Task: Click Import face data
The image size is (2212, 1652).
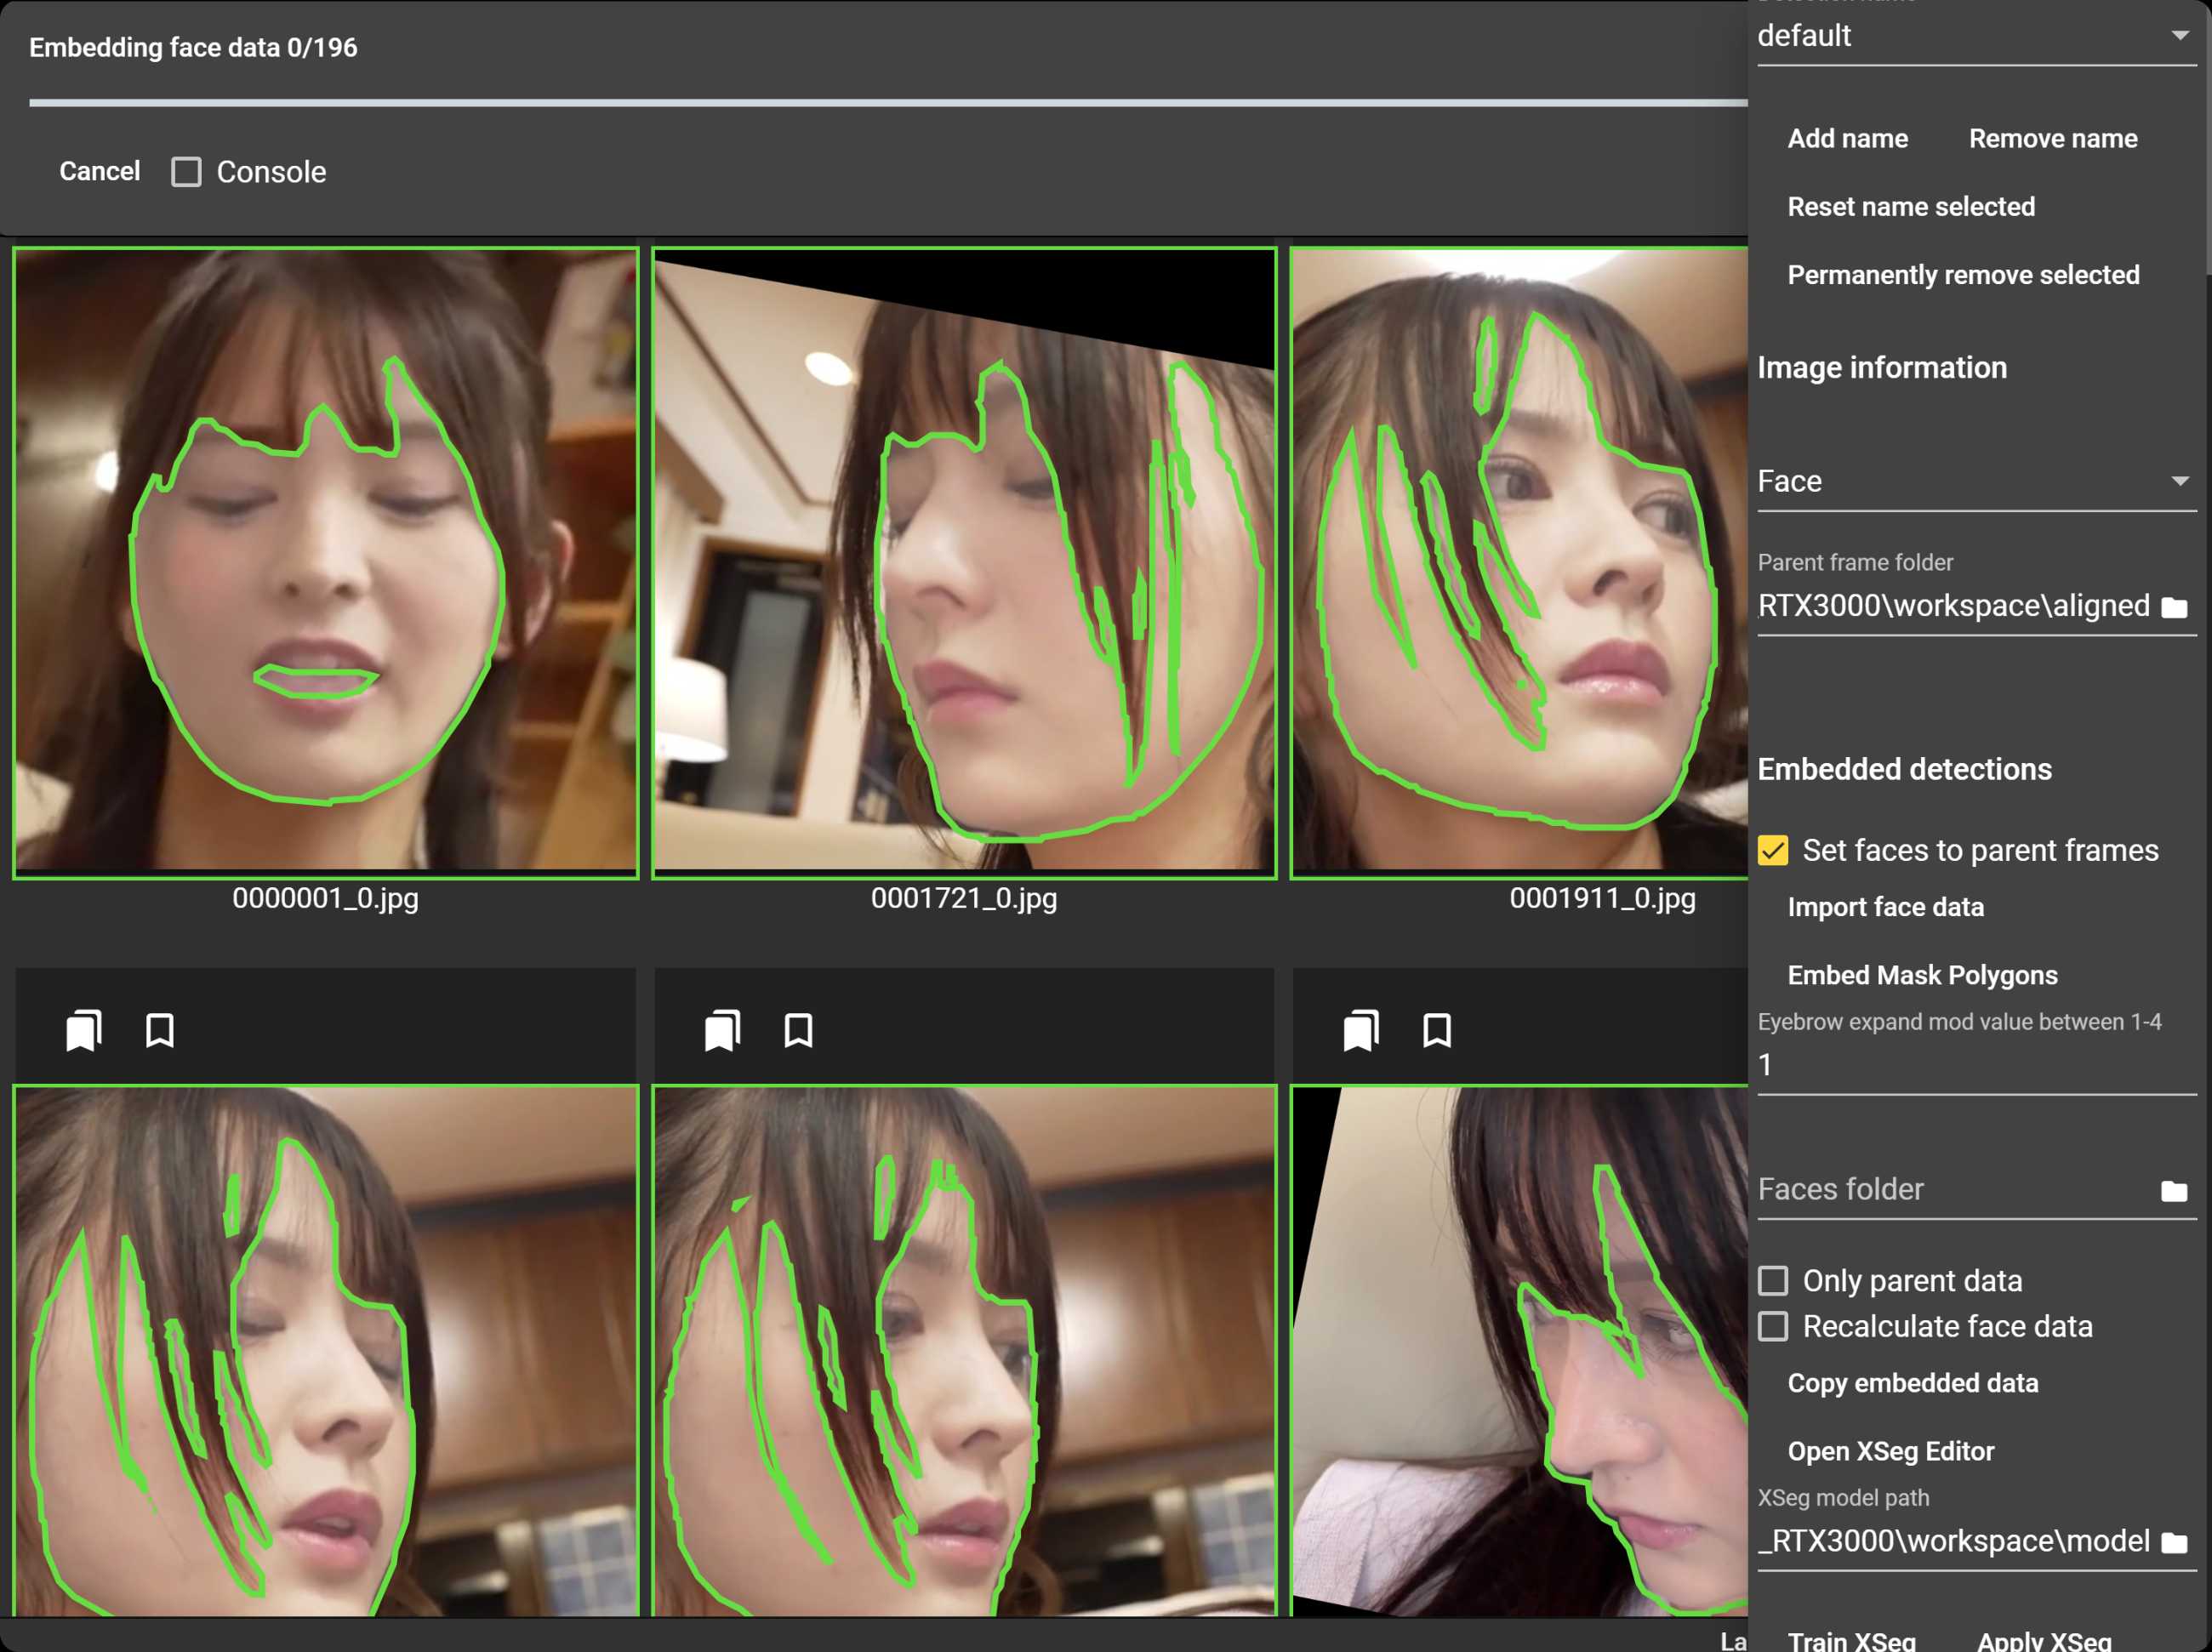Action: click(x=1885, y=907)
